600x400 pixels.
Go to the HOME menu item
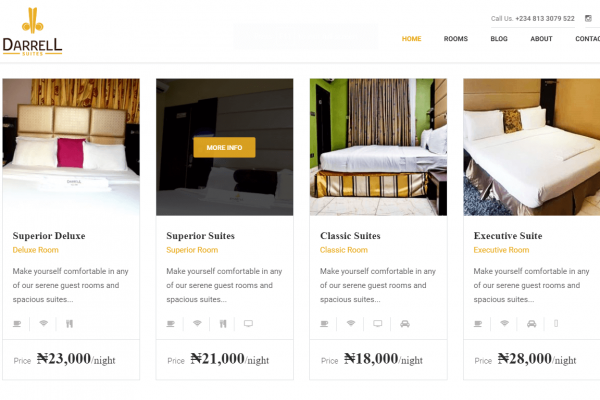click(x=411, y=39)
